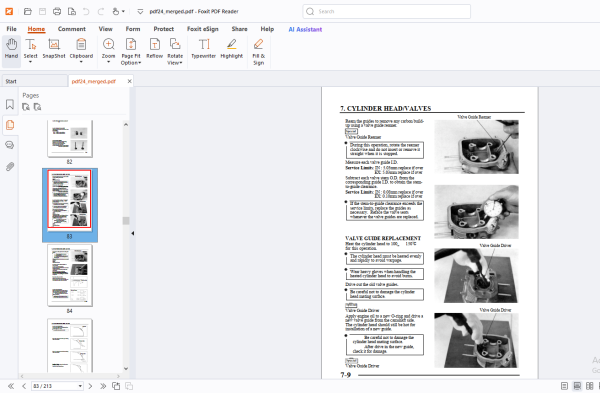Open the Fill & Sign tool
This screenshot has height=393, width=600.
point(258,52)
